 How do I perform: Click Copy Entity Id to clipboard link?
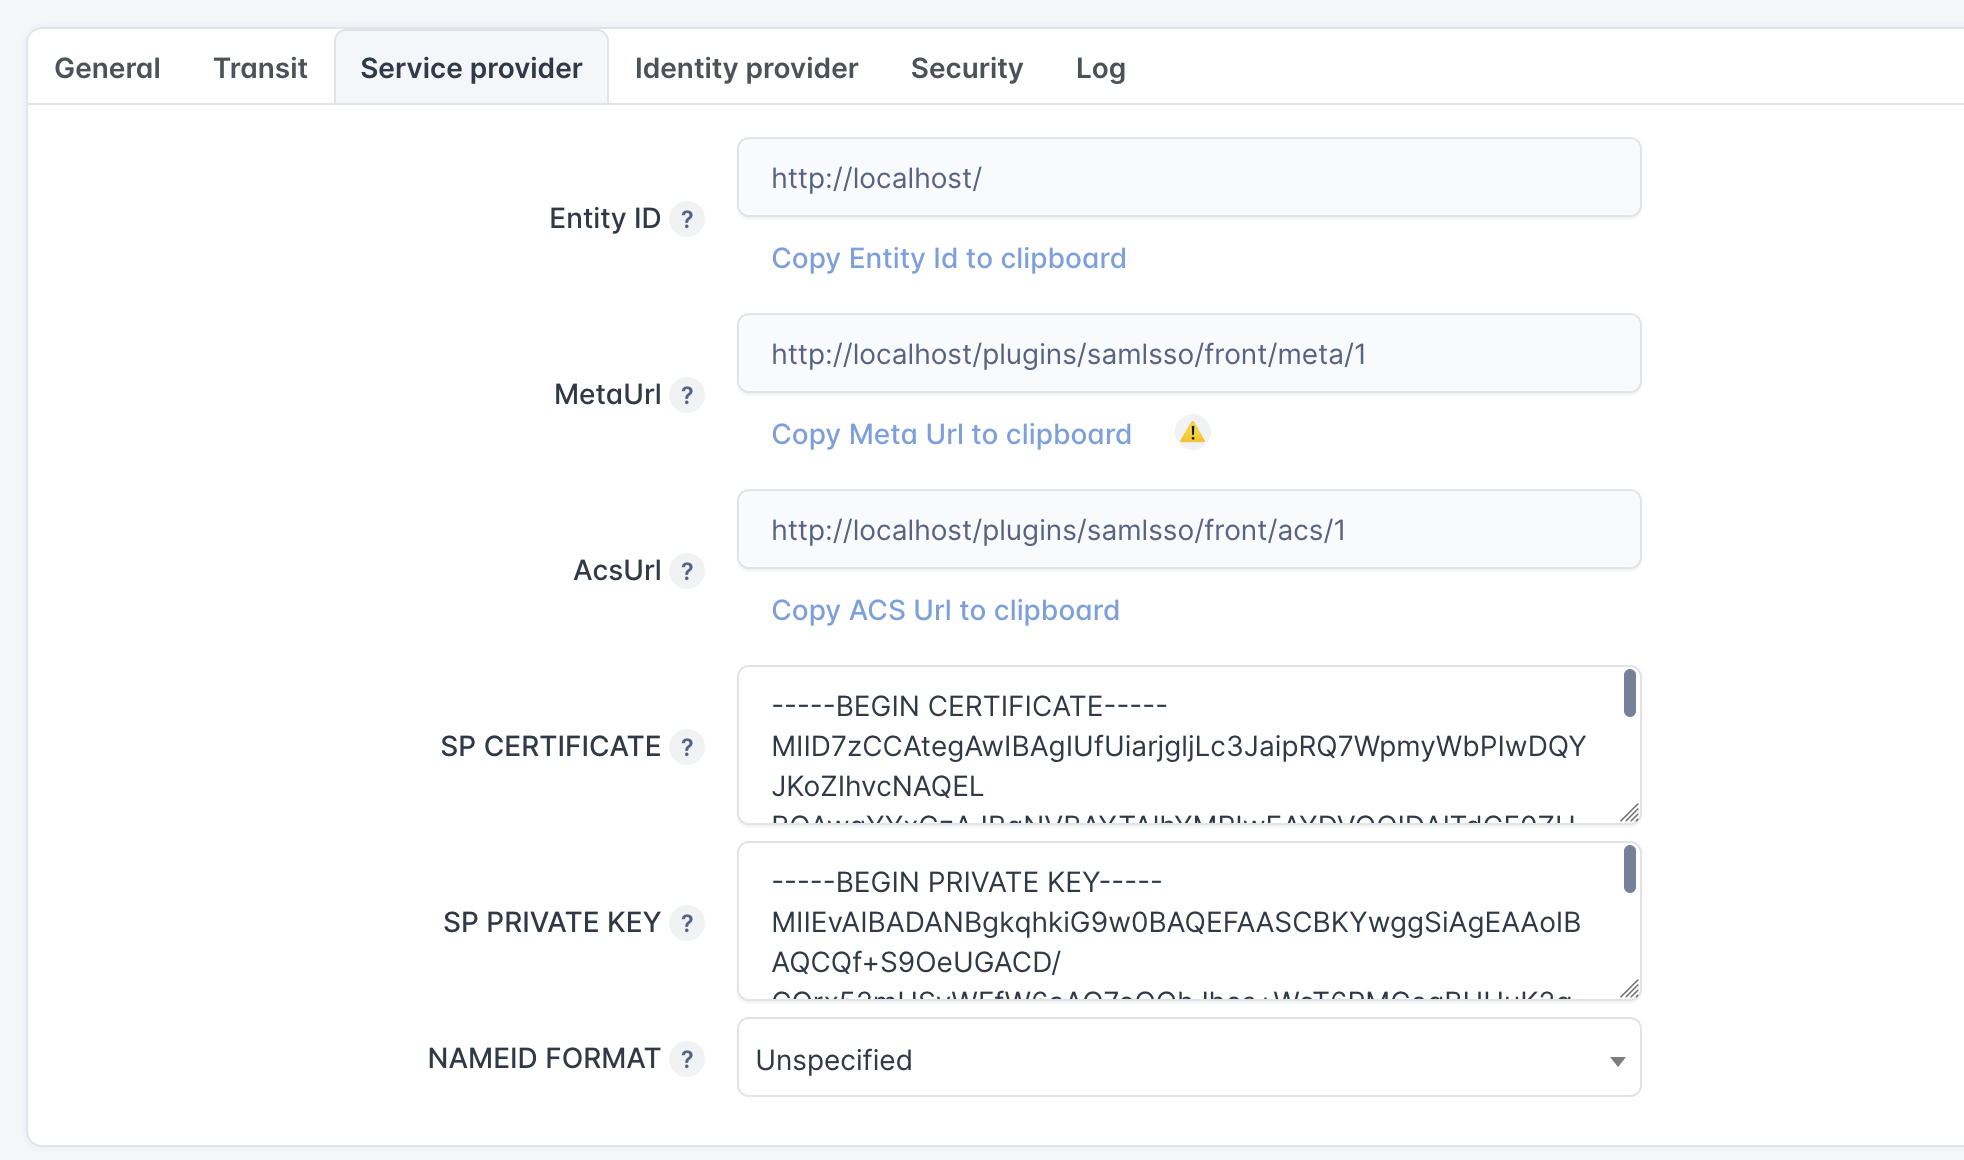click(948, 258)
